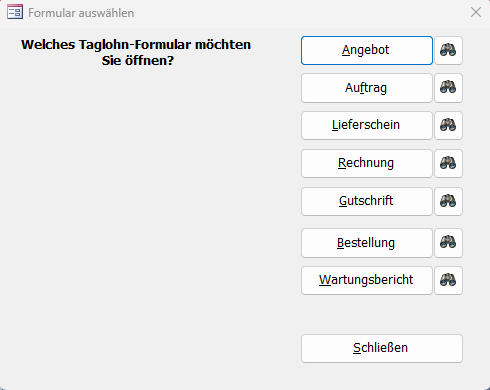Open the Auftrag form
This screenshot has width=490, height=390.
pos(367,88)
